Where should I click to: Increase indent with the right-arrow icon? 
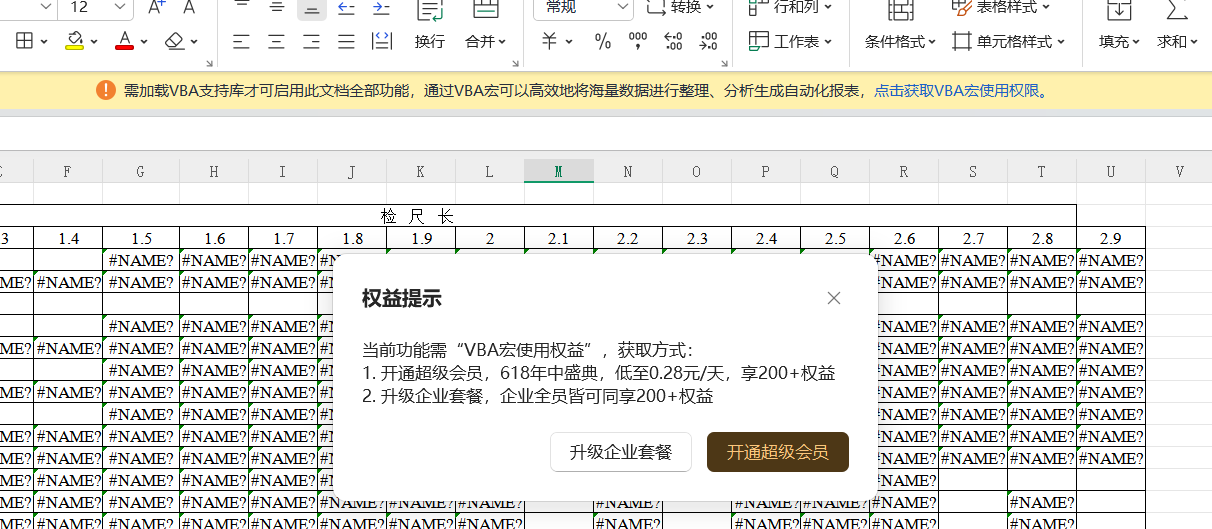click(381, 7)
